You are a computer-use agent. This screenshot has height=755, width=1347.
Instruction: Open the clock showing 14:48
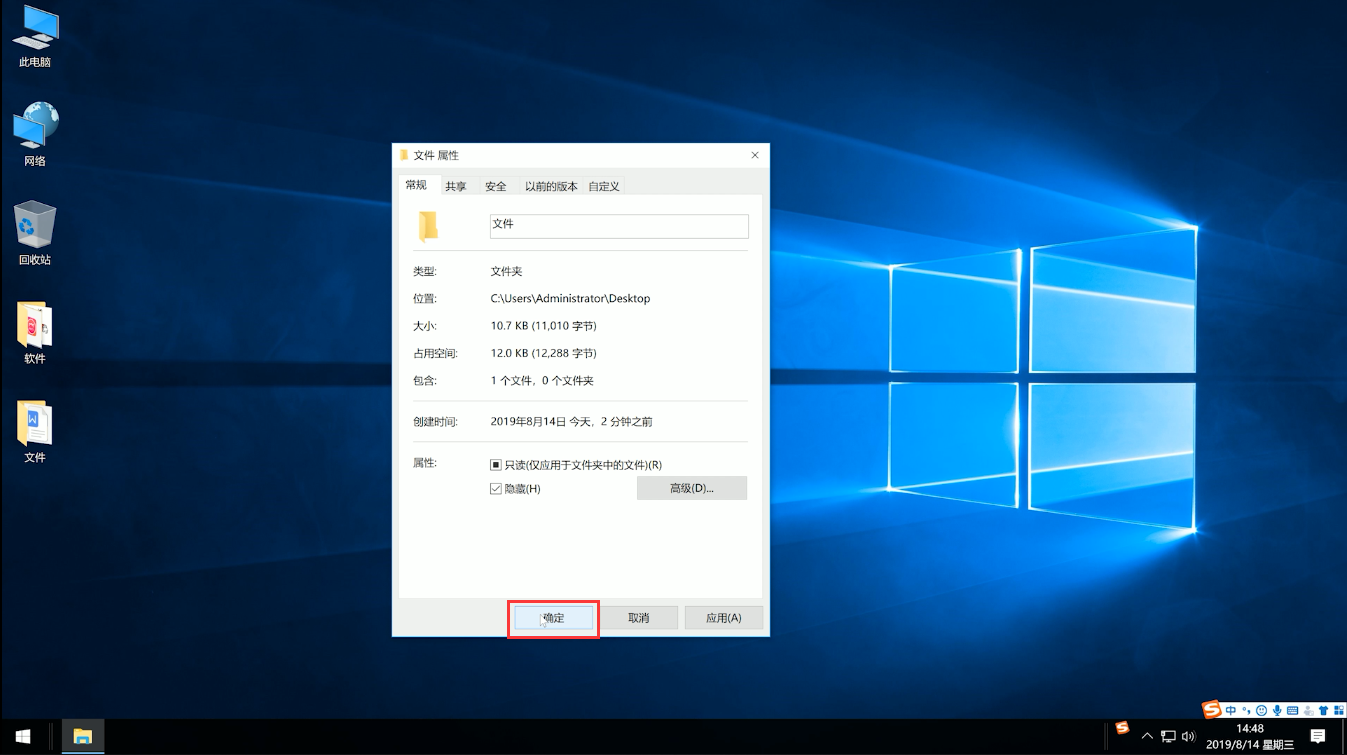pyautogui.click(x=1250, y=736)
